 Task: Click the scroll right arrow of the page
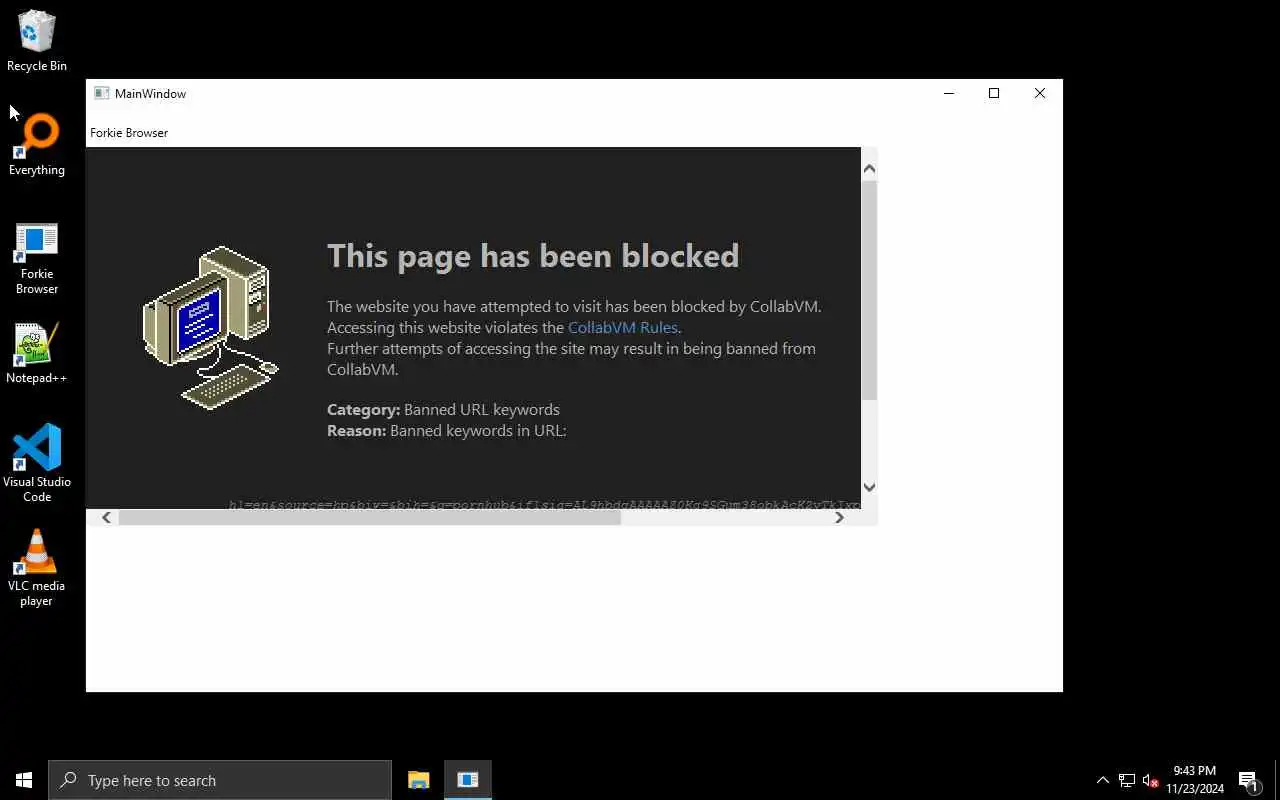pyautogui.click(x=840, y=517)
